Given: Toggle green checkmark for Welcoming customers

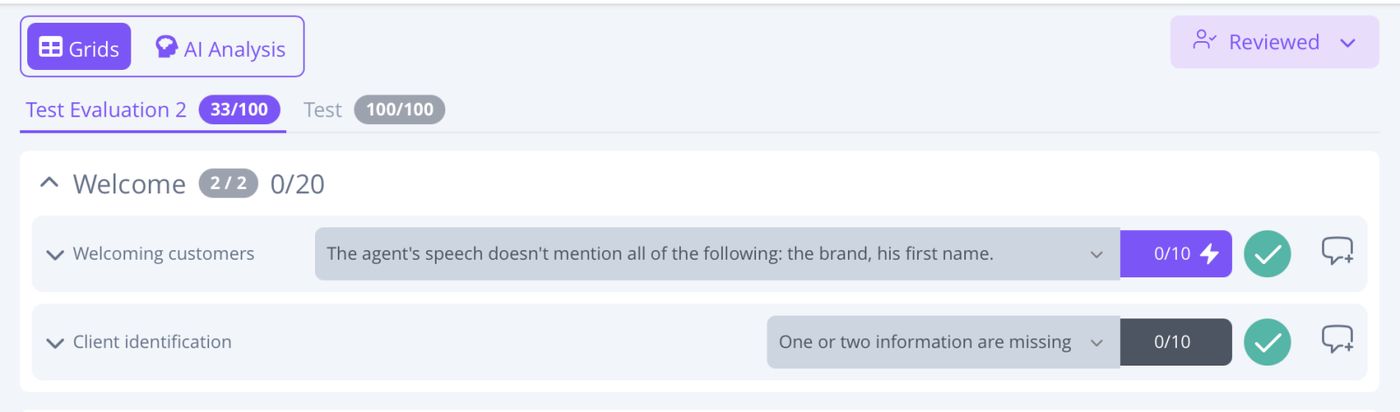Looking at the screenshot, I should pos(1267,254).
